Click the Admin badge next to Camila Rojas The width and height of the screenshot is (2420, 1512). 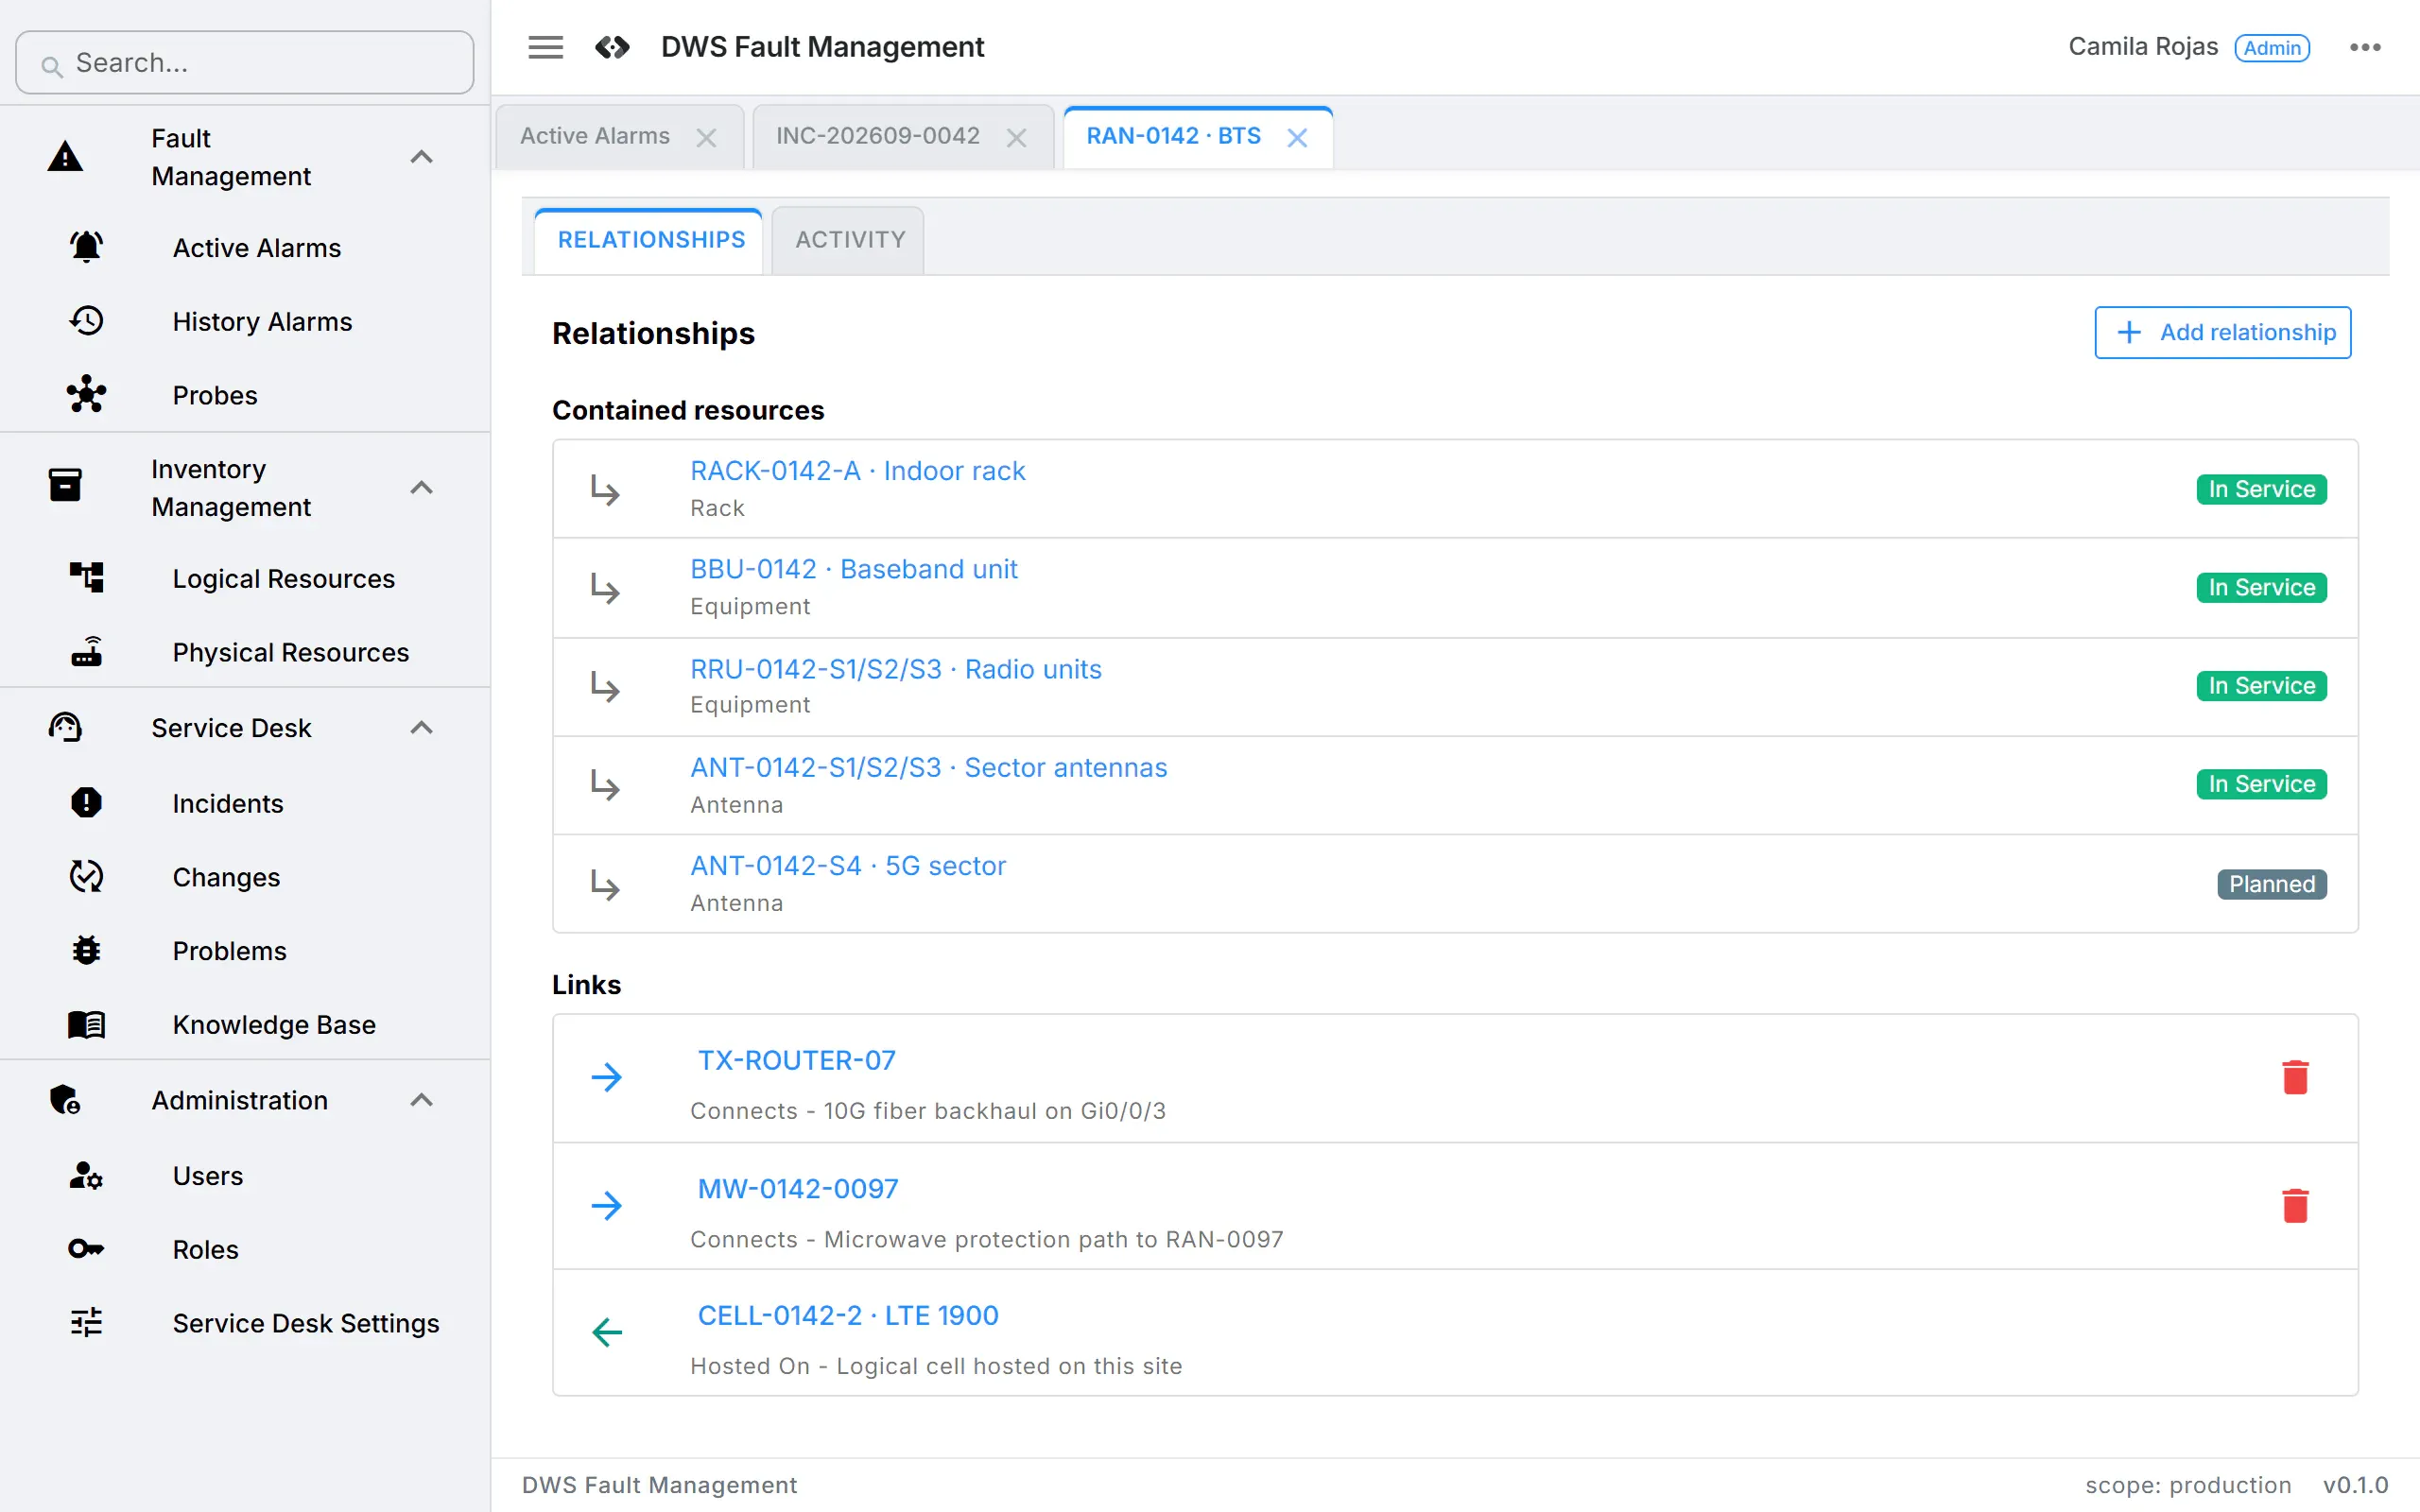tap(2272, 47)
